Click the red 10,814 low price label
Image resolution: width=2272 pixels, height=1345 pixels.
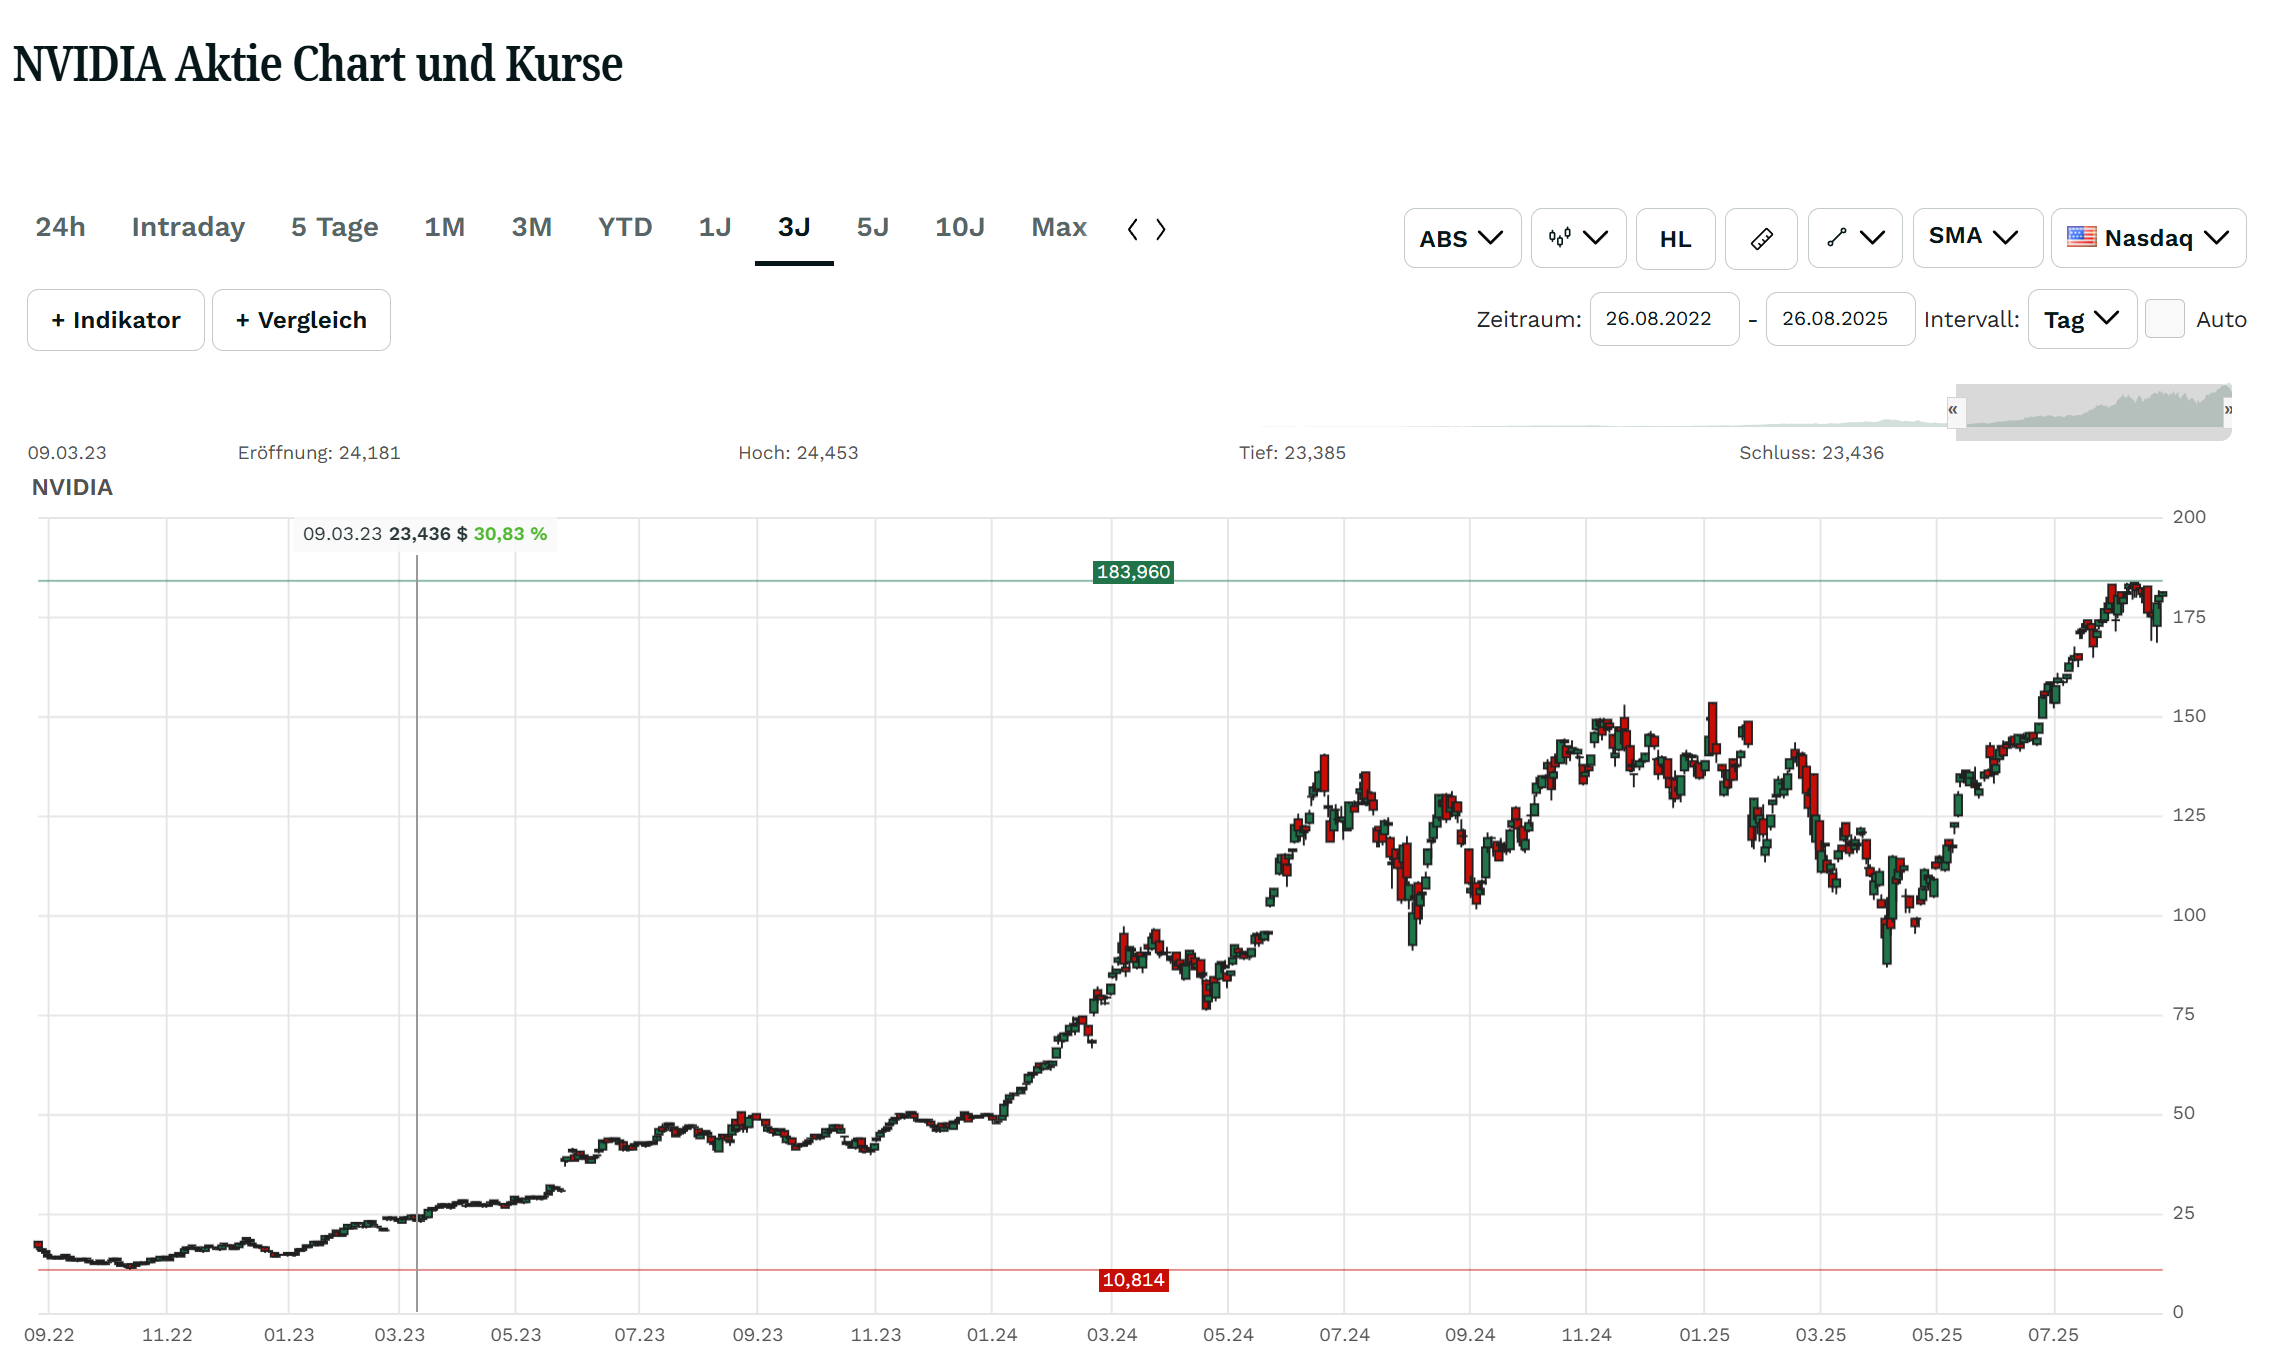[x=1133, y=1280]
